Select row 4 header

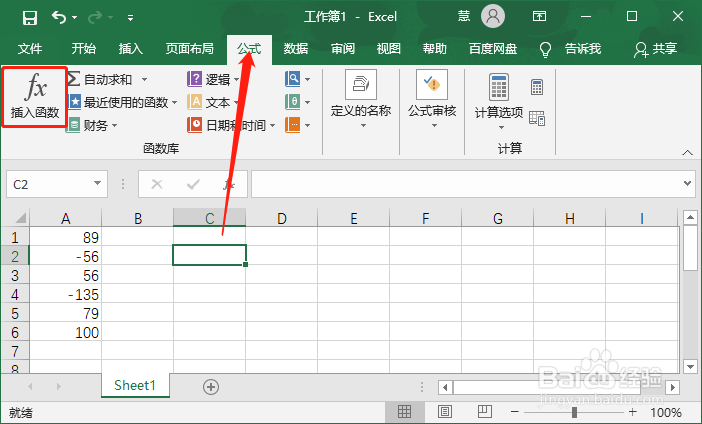click(x=15, y=294)
